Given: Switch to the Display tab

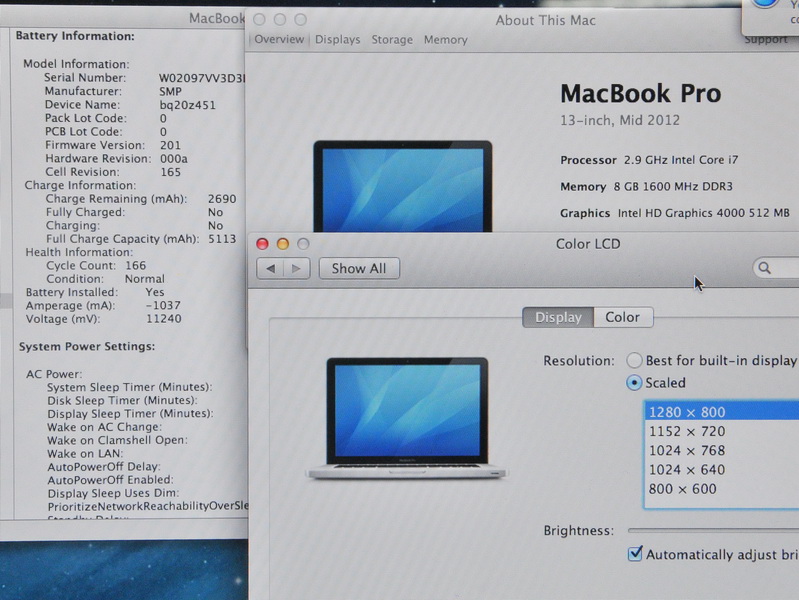Looking at the screenshot, I should click(x=558, y=317).
